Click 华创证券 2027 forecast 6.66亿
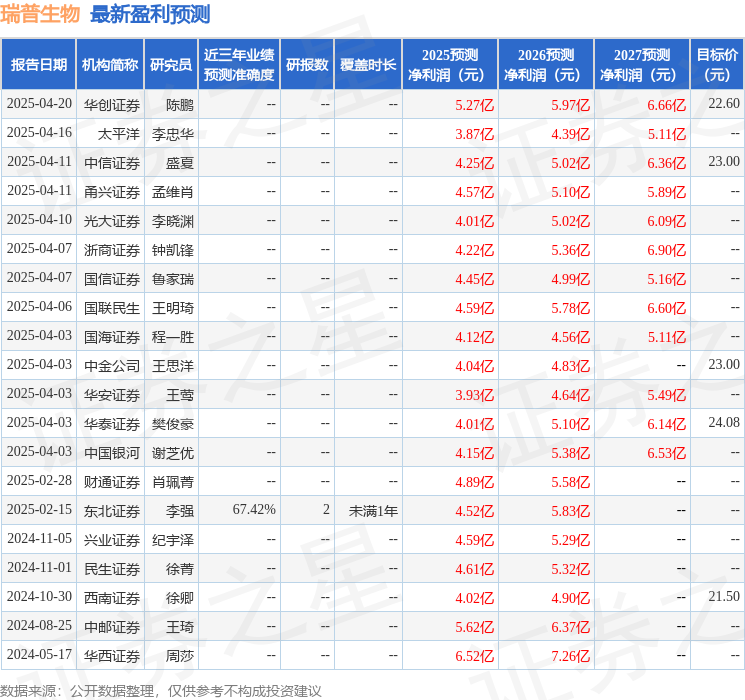 tap(666, 105)
